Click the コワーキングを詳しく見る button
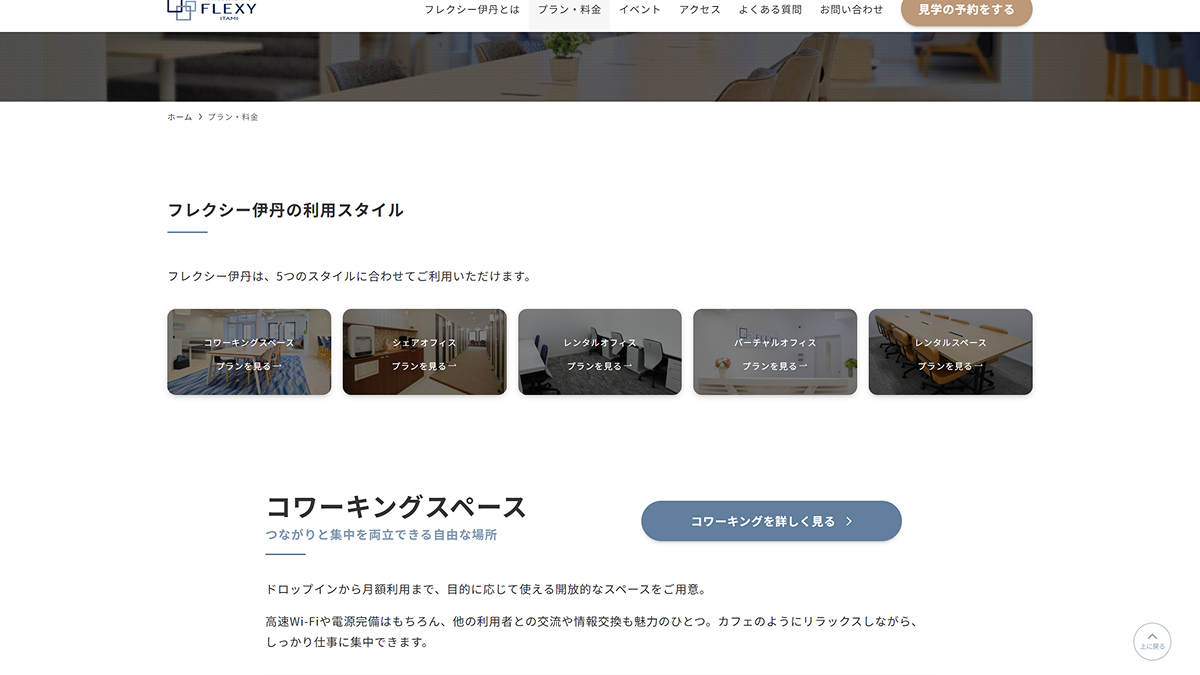This screenshot has height=675, width=1200. coord(771,521)
